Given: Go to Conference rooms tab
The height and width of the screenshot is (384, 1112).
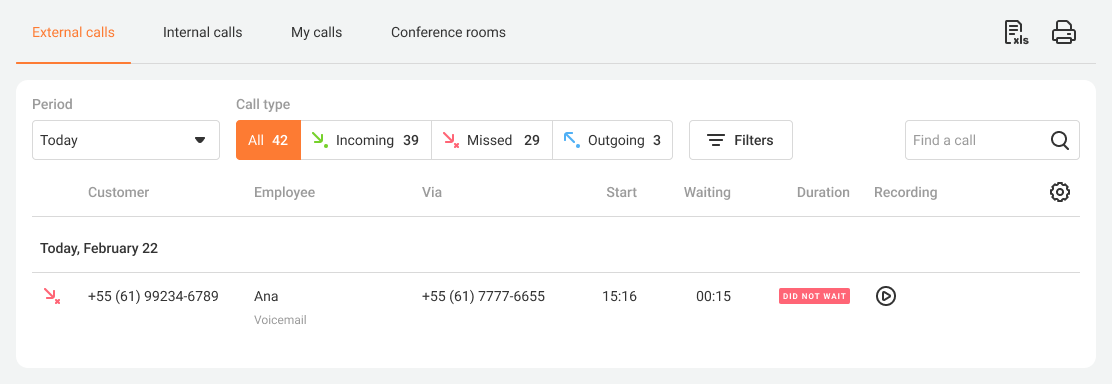Looking at the screenshot, I should (448, 33).
